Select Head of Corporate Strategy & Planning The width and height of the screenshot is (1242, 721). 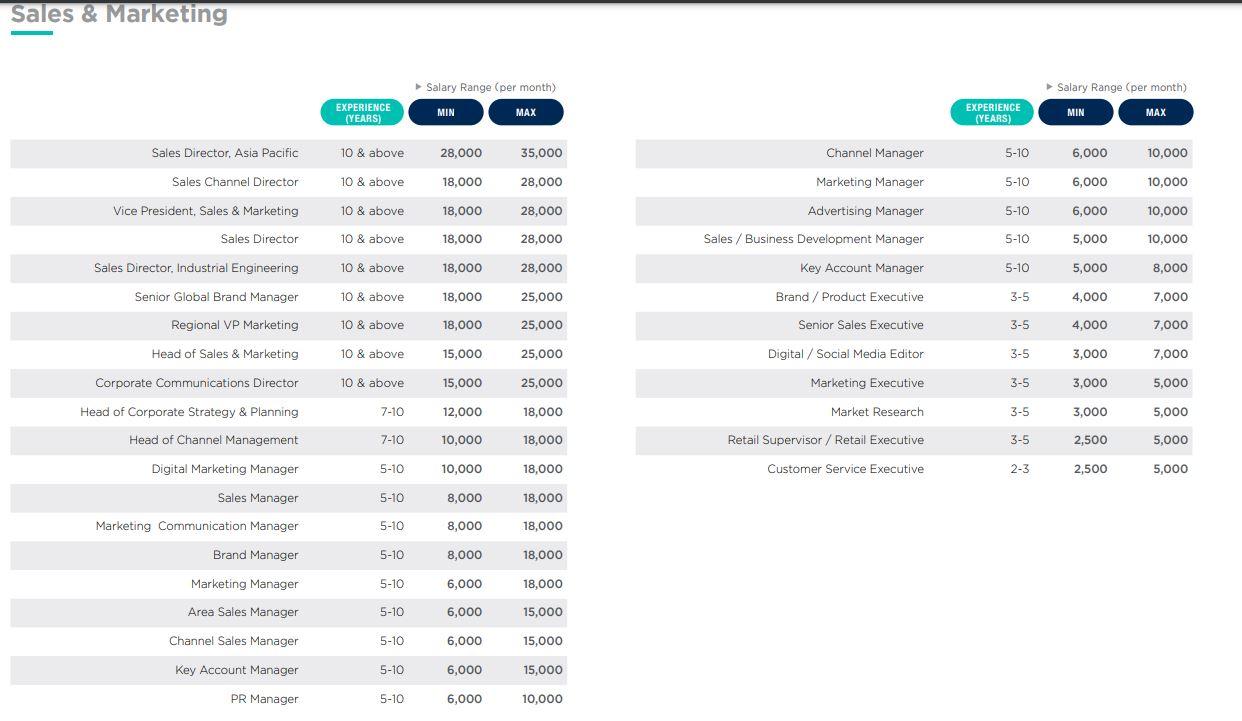click(x=189, y=412)
